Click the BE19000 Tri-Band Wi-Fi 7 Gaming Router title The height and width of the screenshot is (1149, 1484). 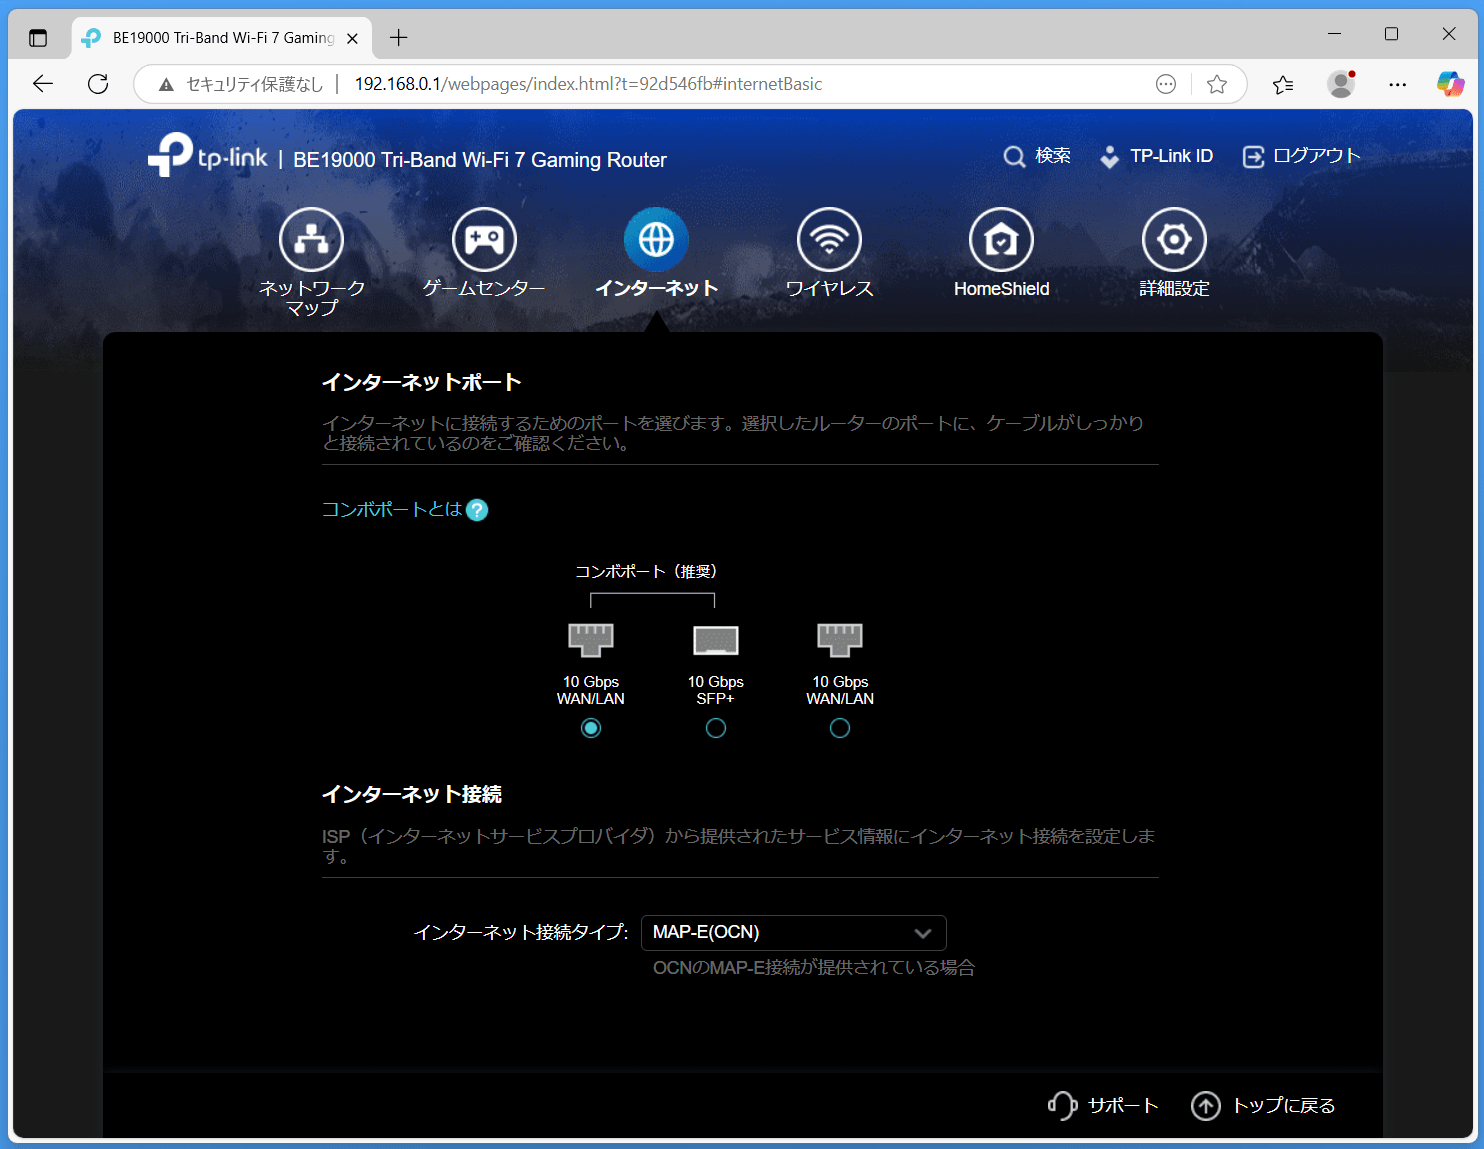coord(479,160)
